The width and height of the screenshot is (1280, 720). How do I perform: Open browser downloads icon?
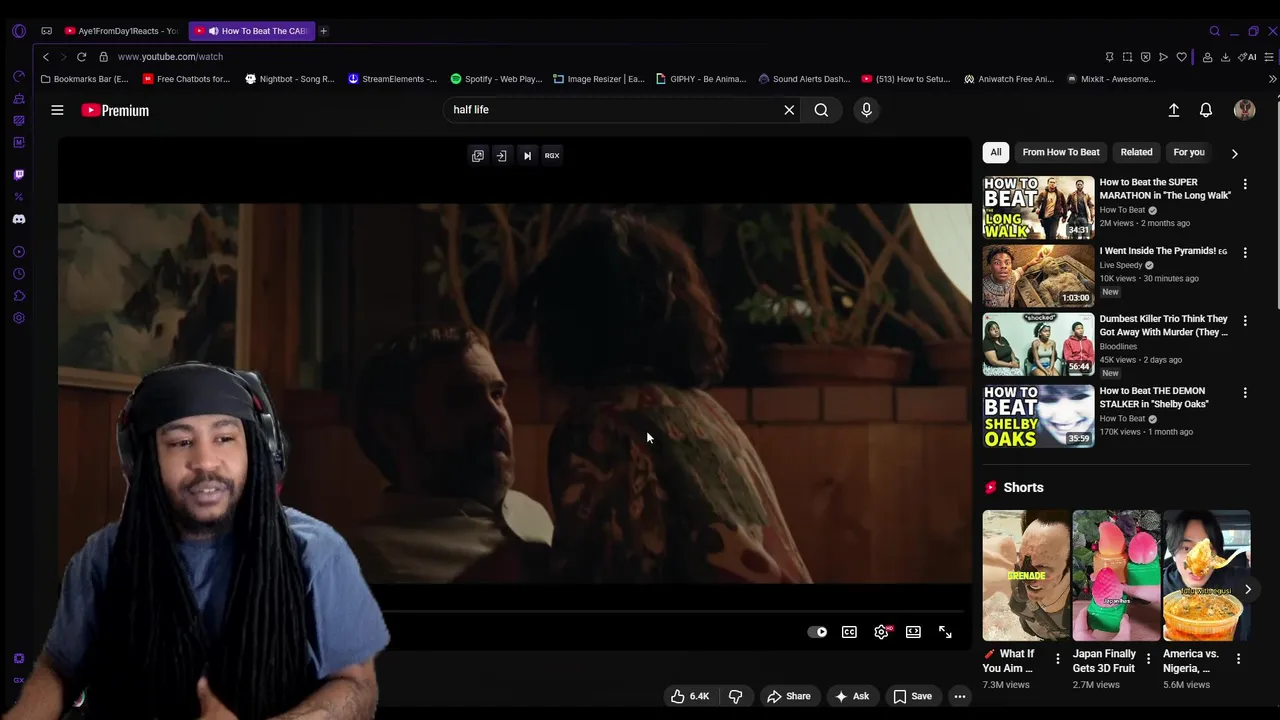click(x=1225, y=57)
